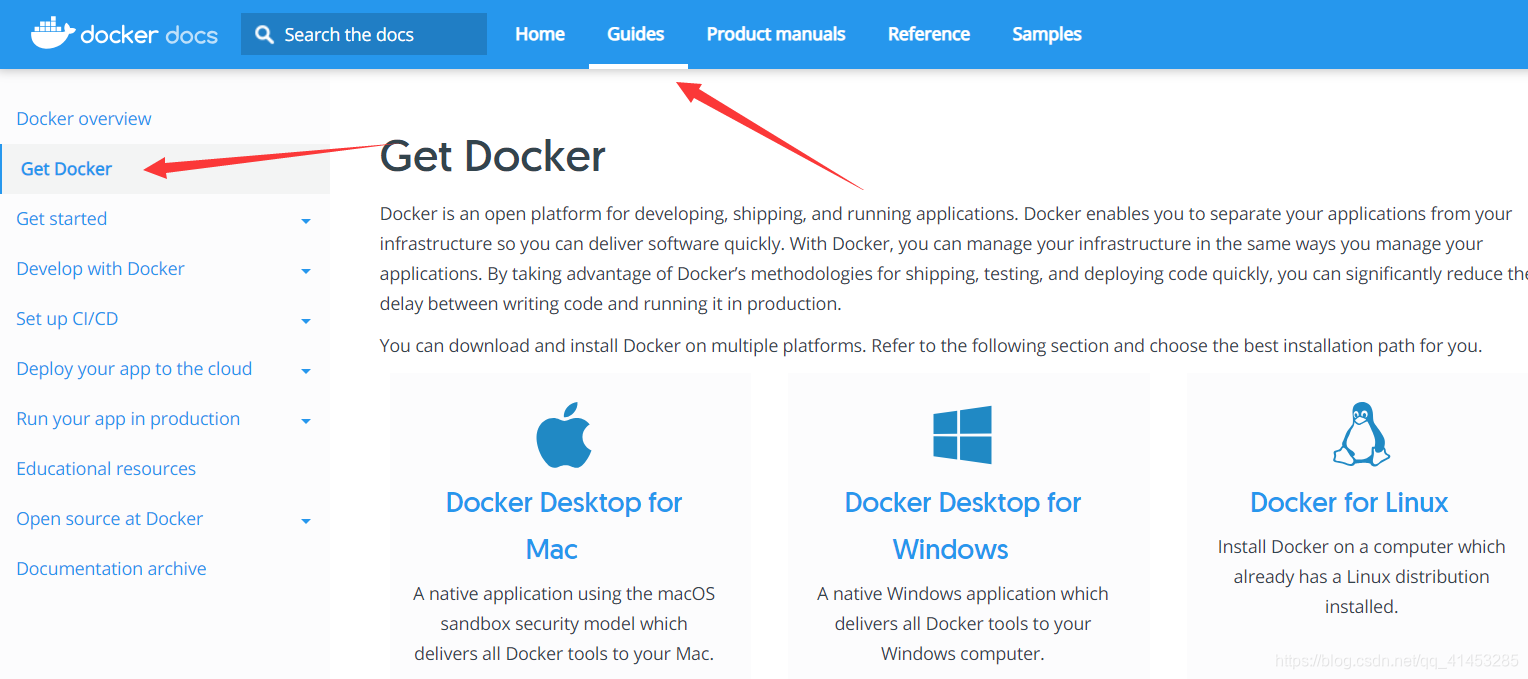Open Docker Desktop for Windows link
The width and height of the screenshot is (1528, 679).
click(x=962, y=525)
